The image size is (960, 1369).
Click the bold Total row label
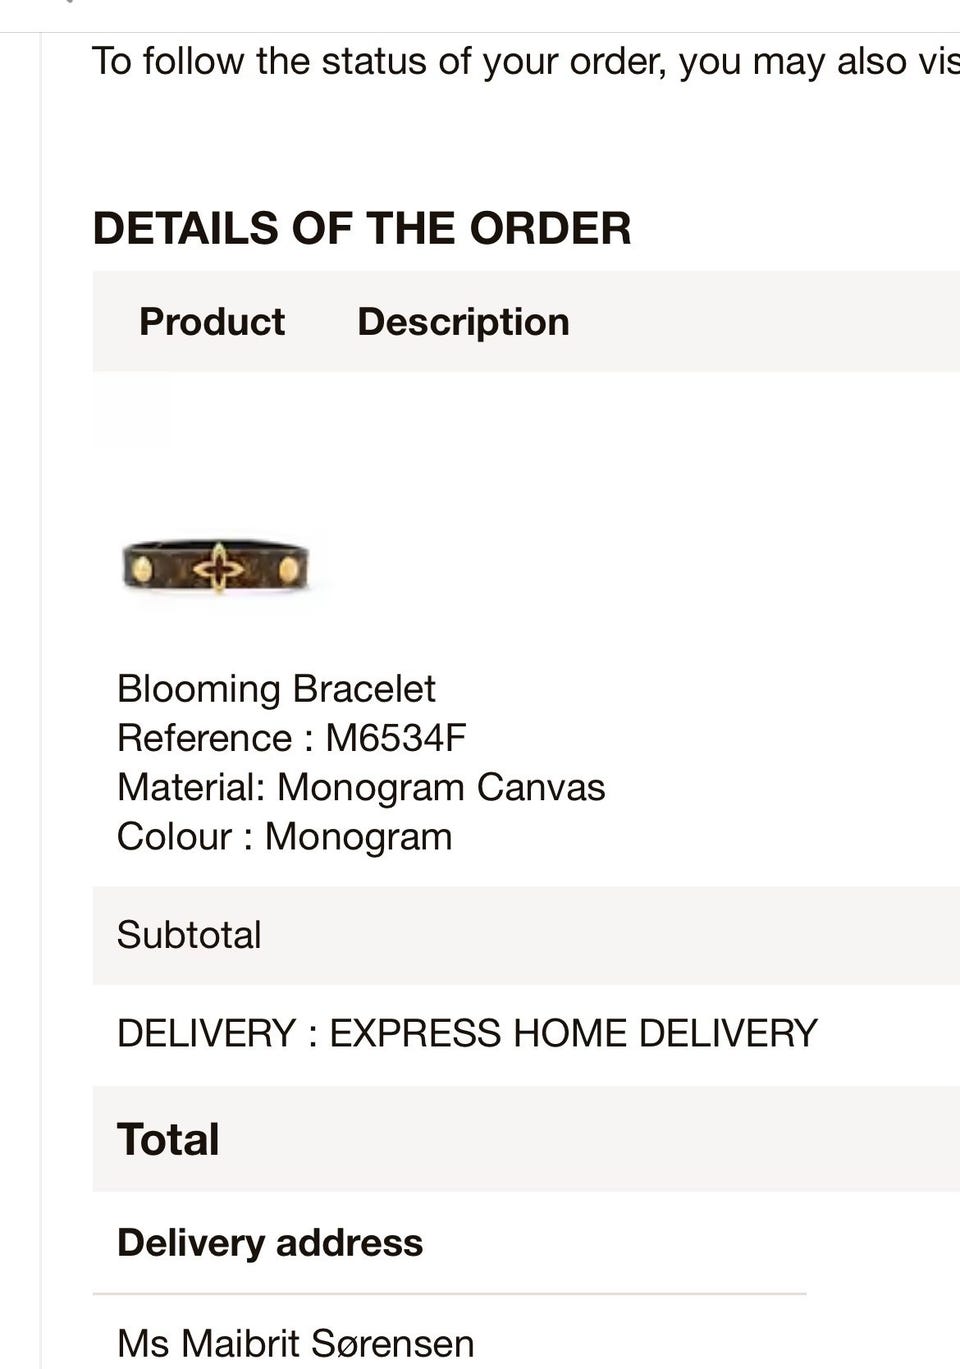(x=168, y=1139)
